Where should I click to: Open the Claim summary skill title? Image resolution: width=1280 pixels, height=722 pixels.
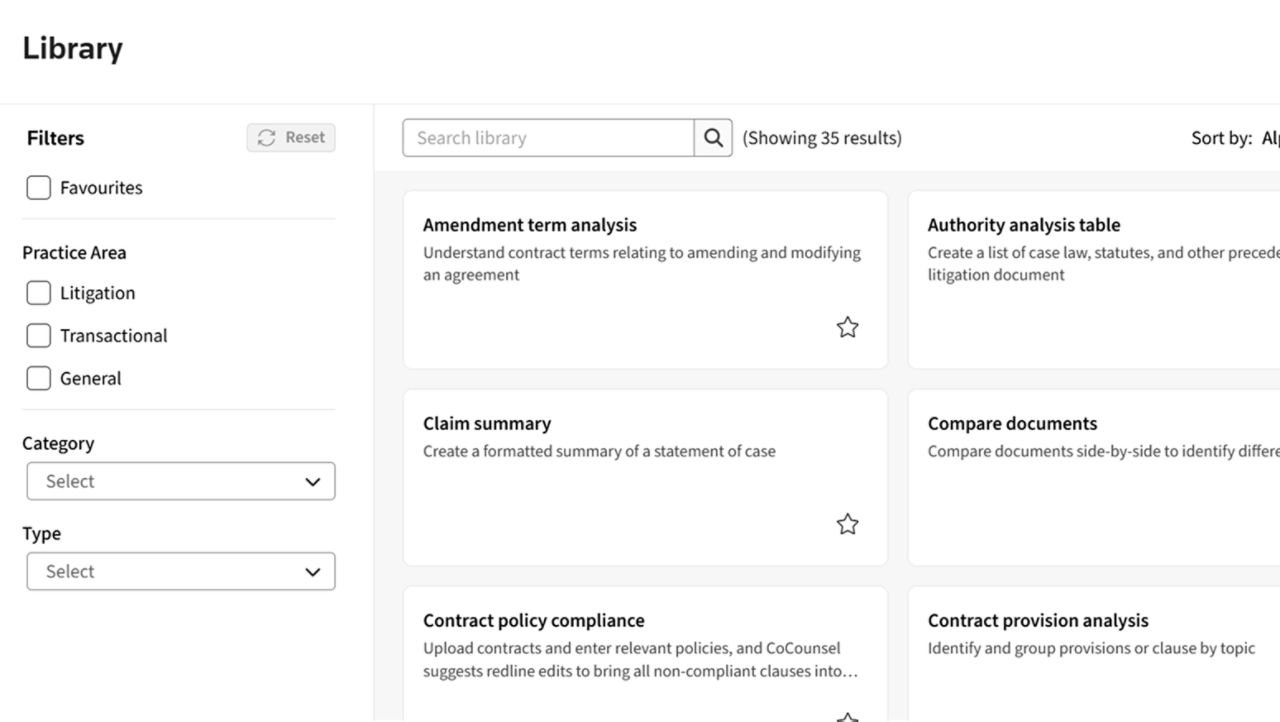tap(486, 423)
